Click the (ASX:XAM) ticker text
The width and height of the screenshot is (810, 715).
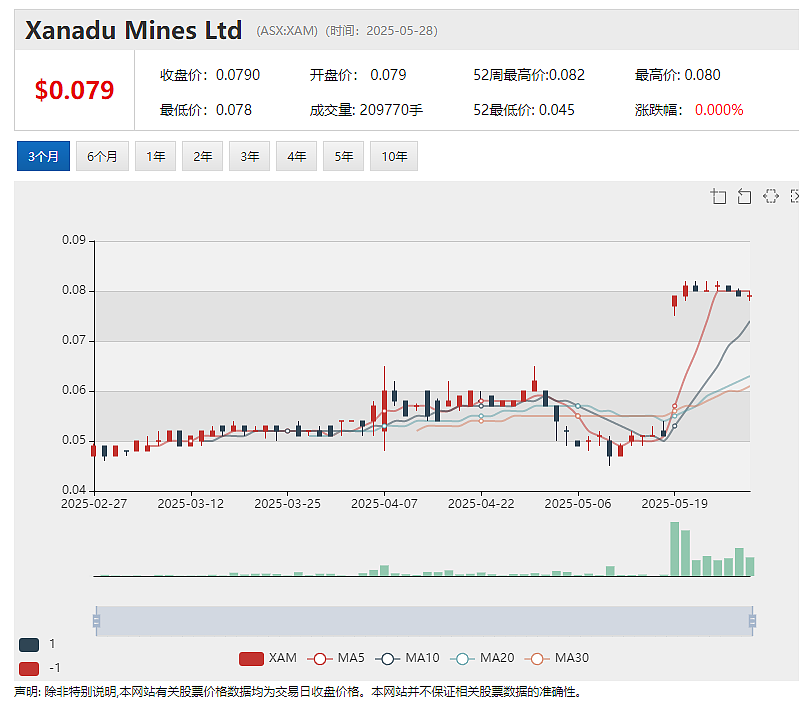point(287,31)
